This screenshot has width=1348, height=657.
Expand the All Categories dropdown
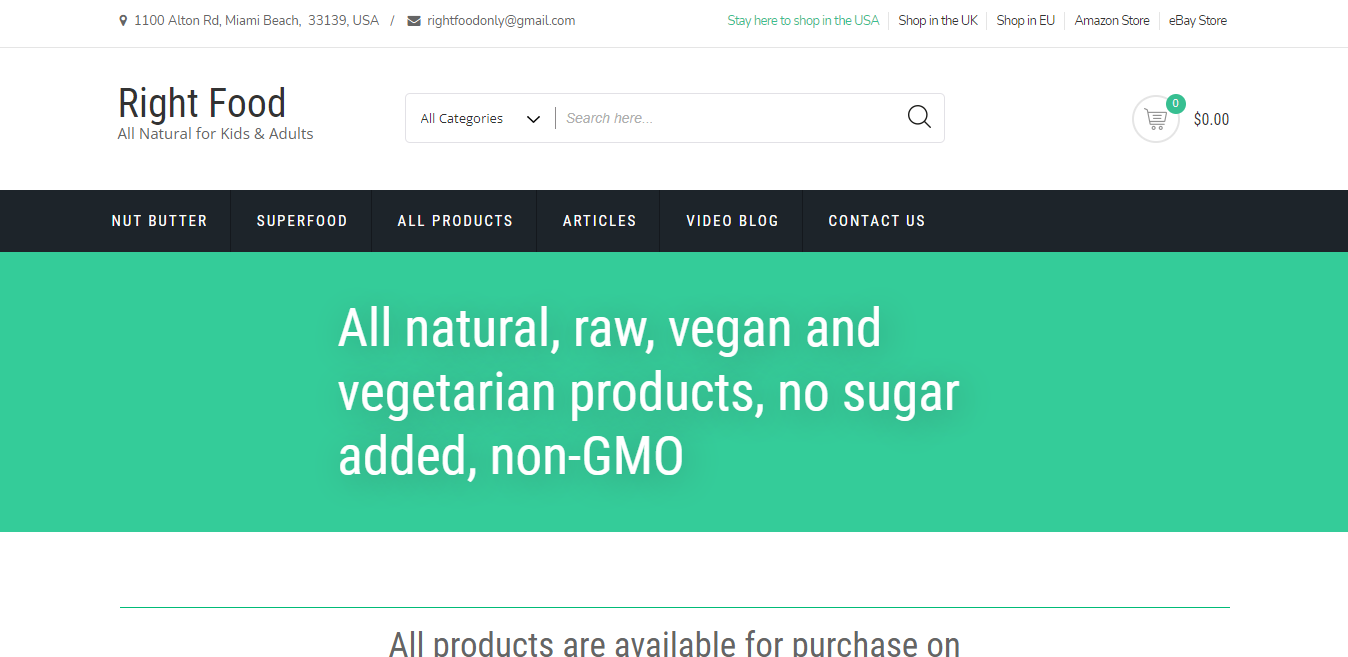480,118
